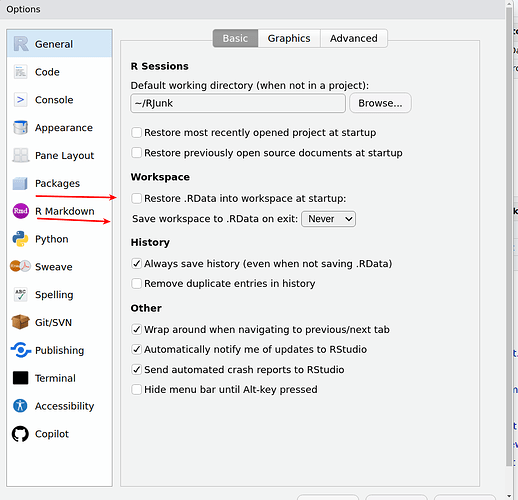
Task: Disable automatic RStudio update notifications
Action: click(x=136, y=349)
